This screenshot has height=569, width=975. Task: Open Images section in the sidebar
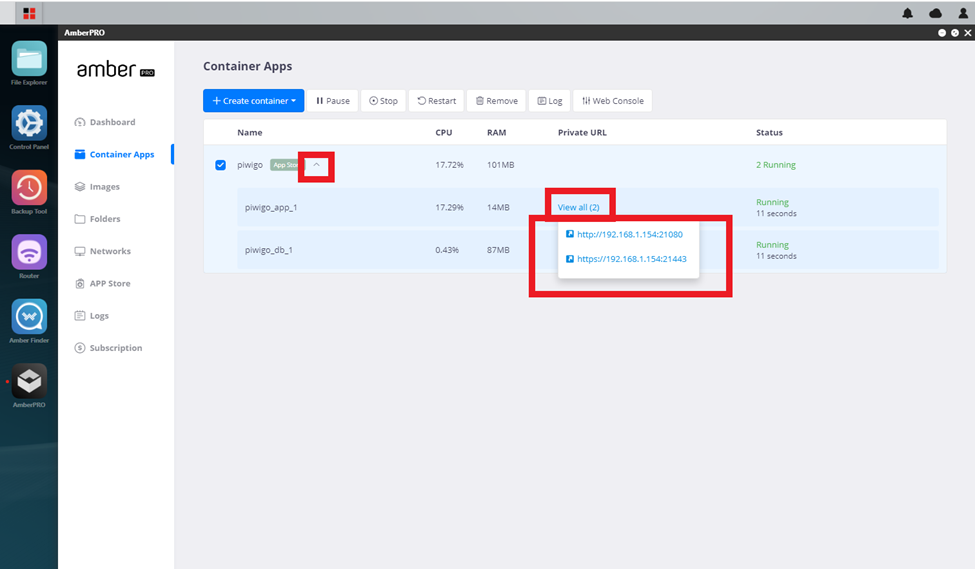(97, 187)
